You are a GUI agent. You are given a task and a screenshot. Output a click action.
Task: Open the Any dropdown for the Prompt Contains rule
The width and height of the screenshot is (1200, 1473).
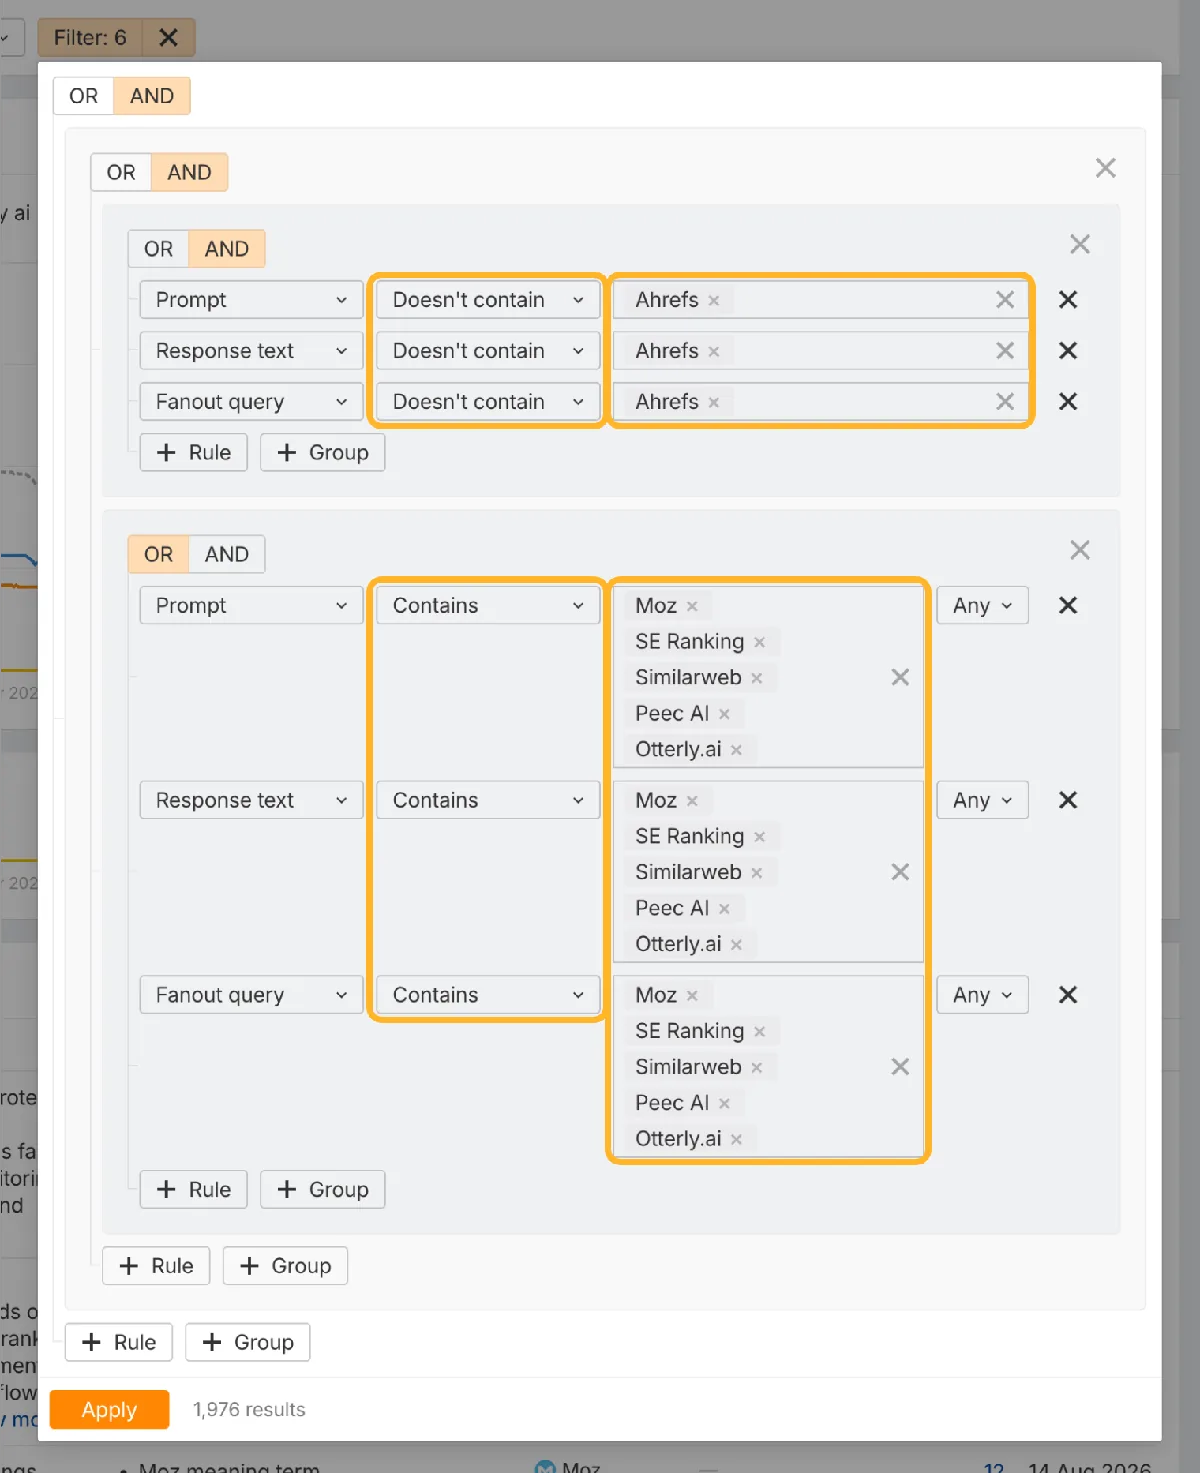(x=982, y=606)
